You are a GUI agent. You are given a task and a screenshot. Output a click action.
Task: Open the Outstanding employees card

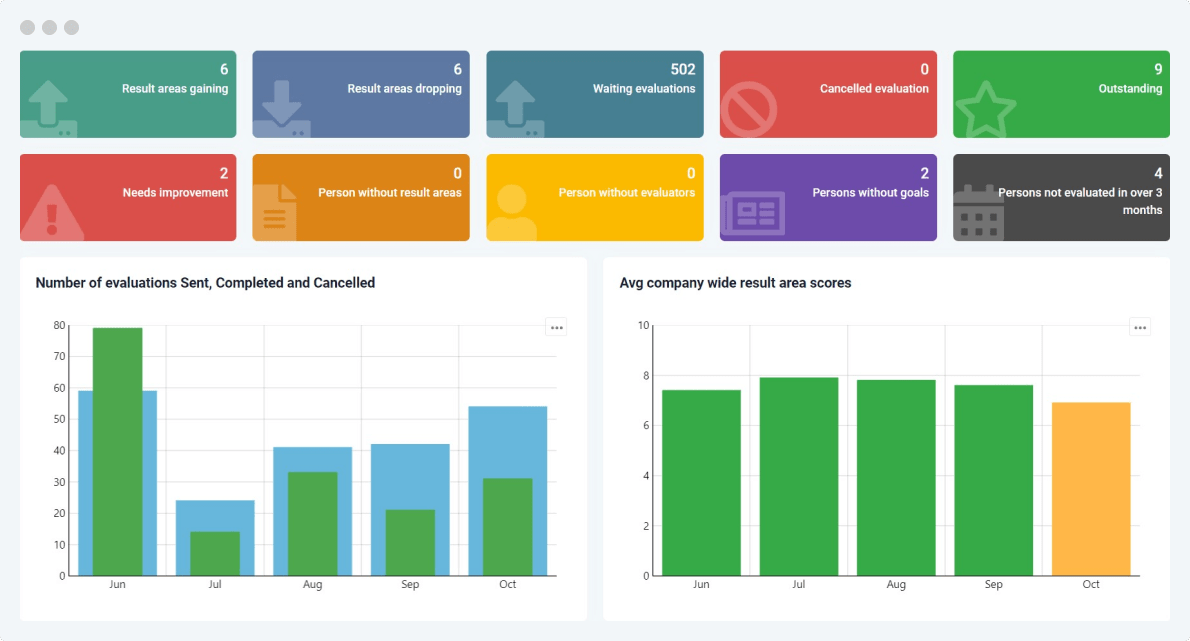[1060, 94]
